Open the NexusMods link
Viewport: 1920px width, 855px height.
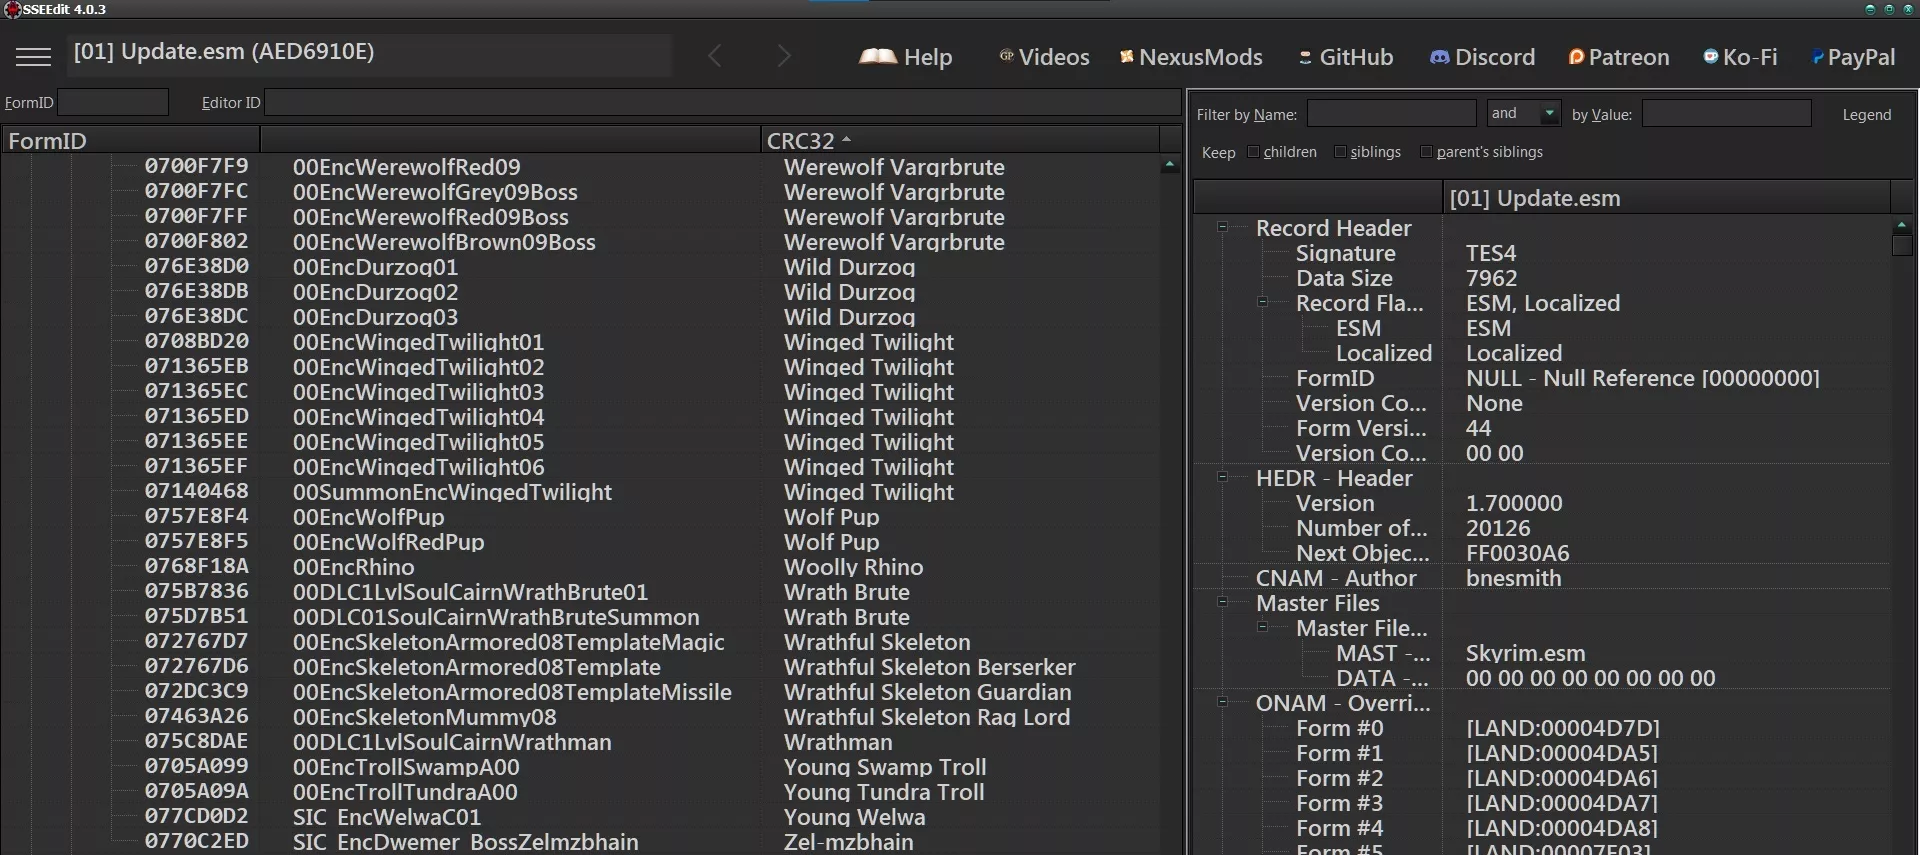[x=1191, y=57]
